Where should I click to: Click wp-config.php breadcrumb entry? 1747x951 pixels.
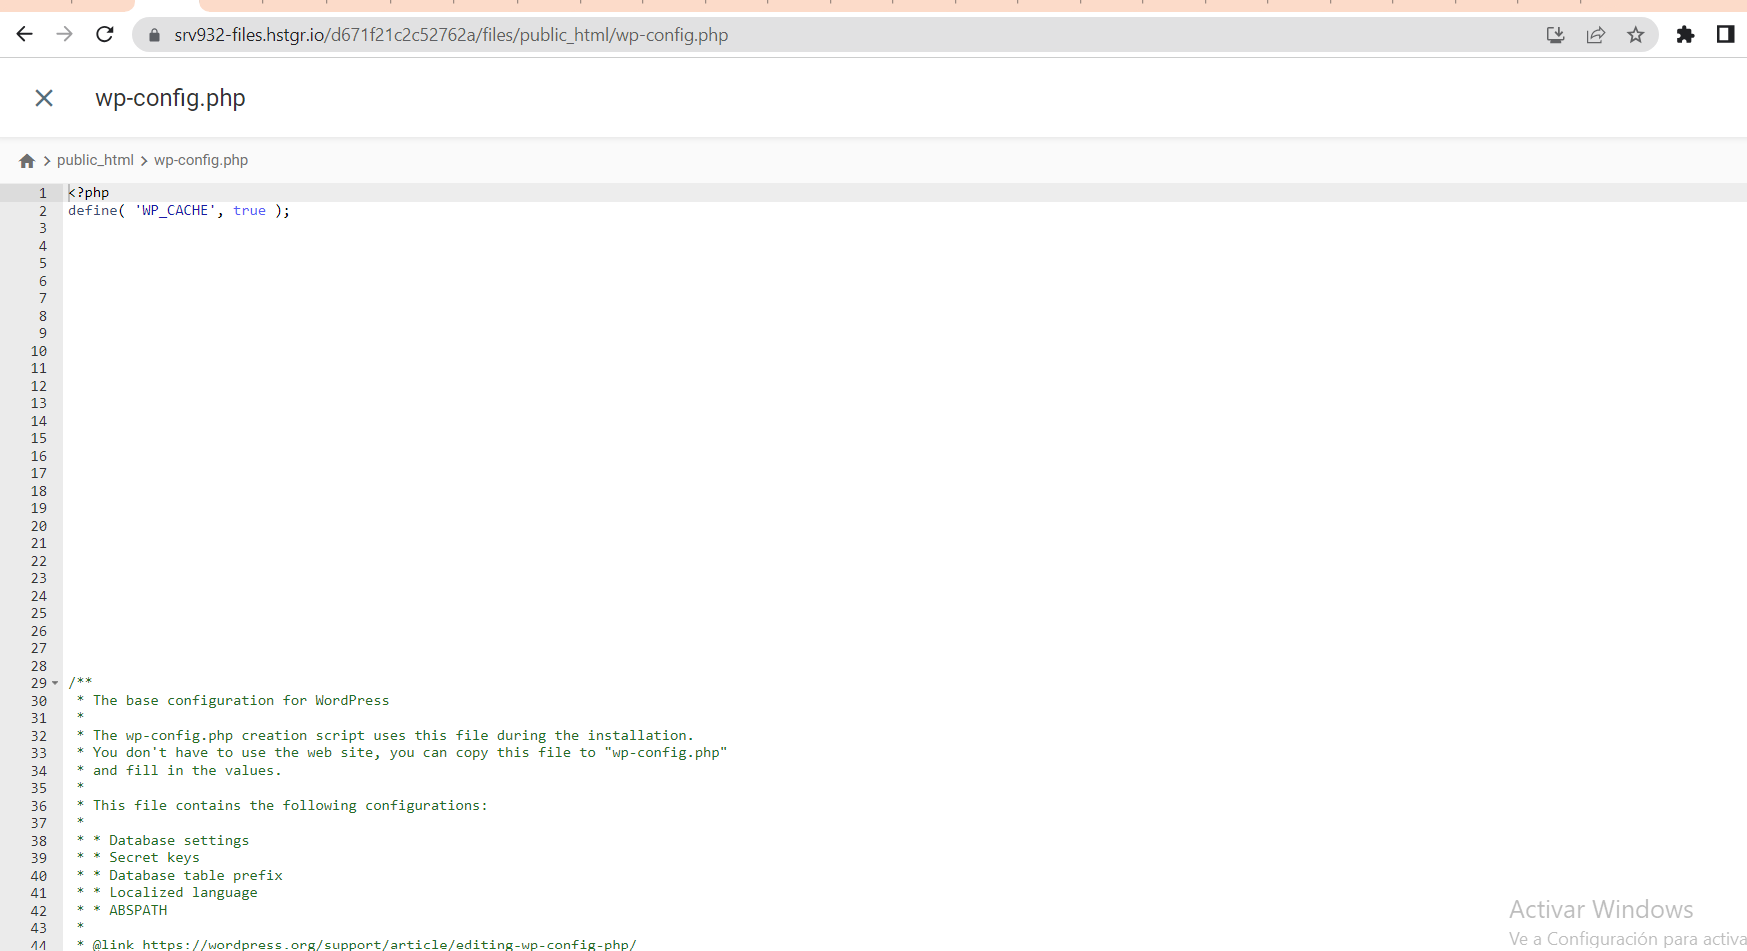(201, 160)
